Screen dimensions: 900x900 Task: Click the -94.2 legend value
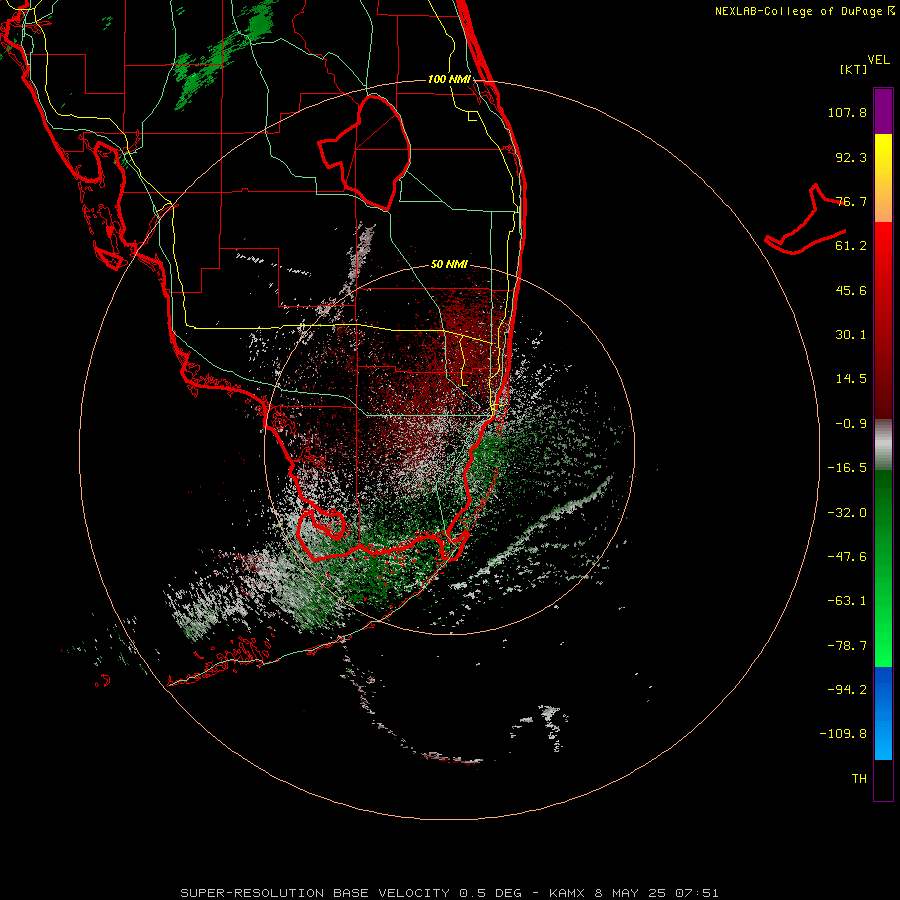pyautogui.click(x=847, y=689)
